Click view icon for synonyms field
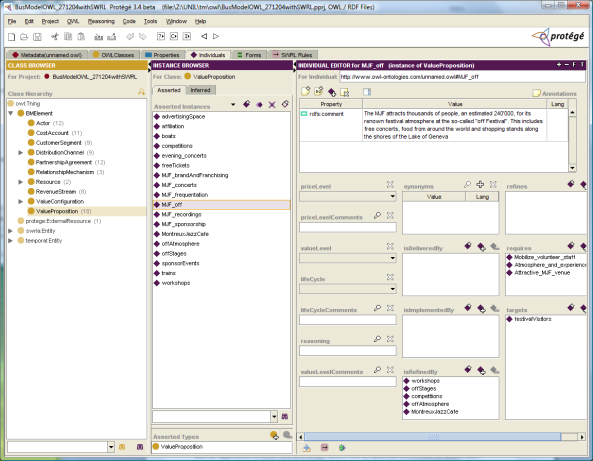The height and width of the screenshot is (461, 593). 467,184
